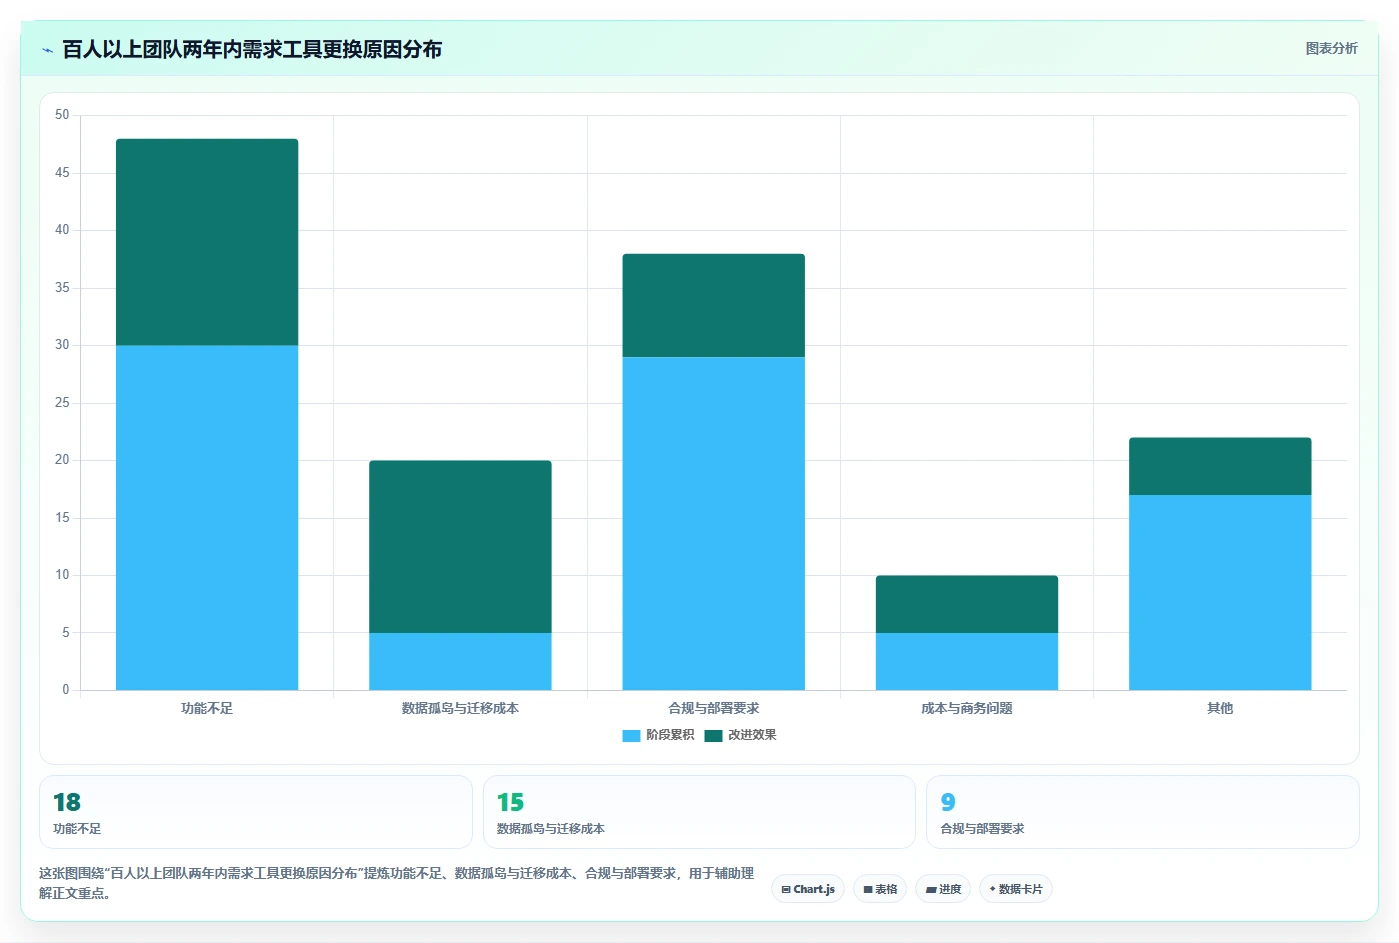This screenshot has width=1399, height=943.
Task: Click the 9 value in the 合规与部署要求 card
Action: [948, 802]
